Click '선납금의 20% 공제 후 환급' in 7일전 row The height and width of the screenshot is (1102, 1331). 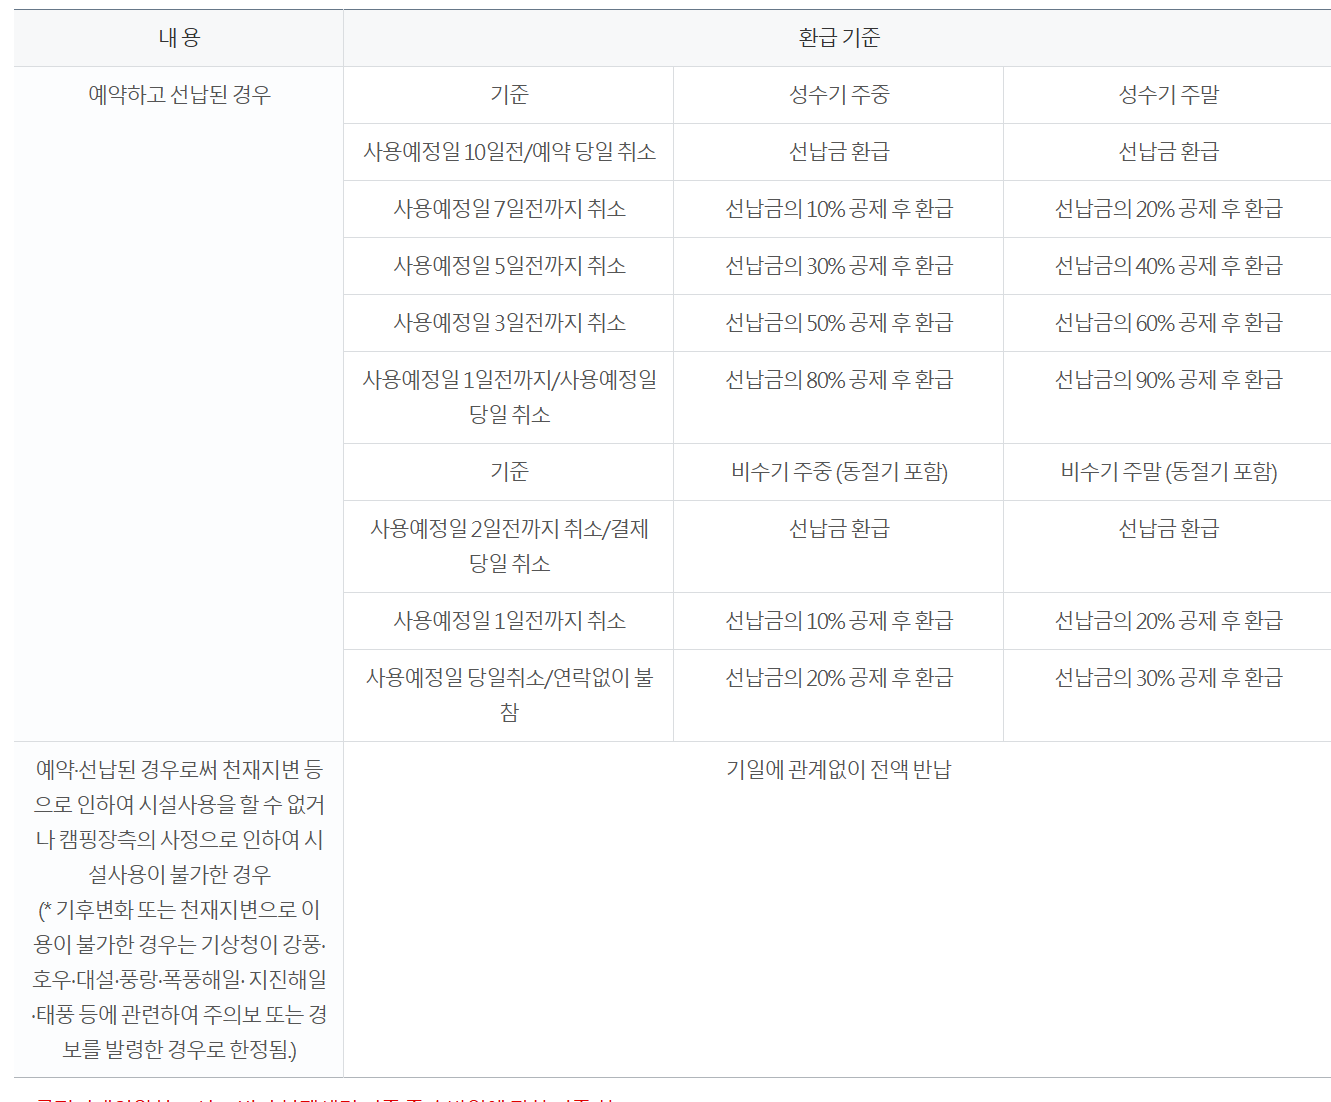tap(1168, 209)
